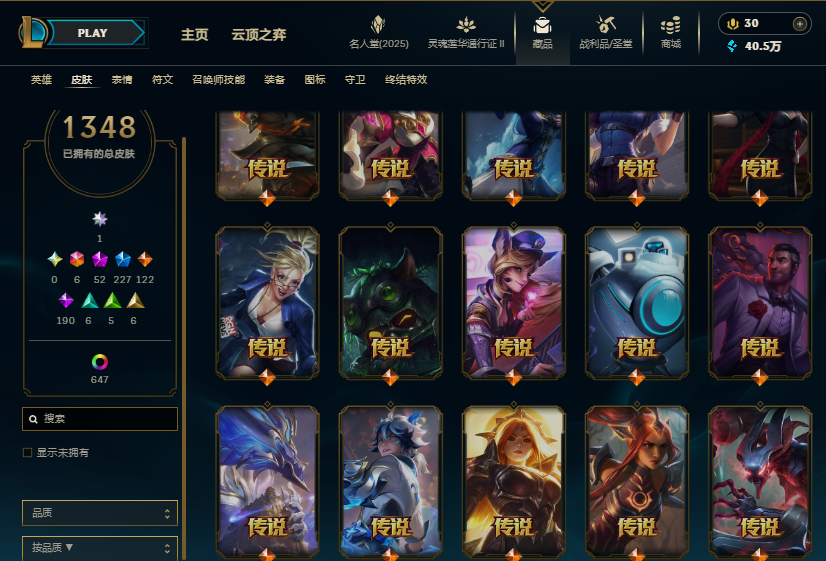826x561 pixels.
Task: Select the 终结特效 finishers tab
Action: 406,80
